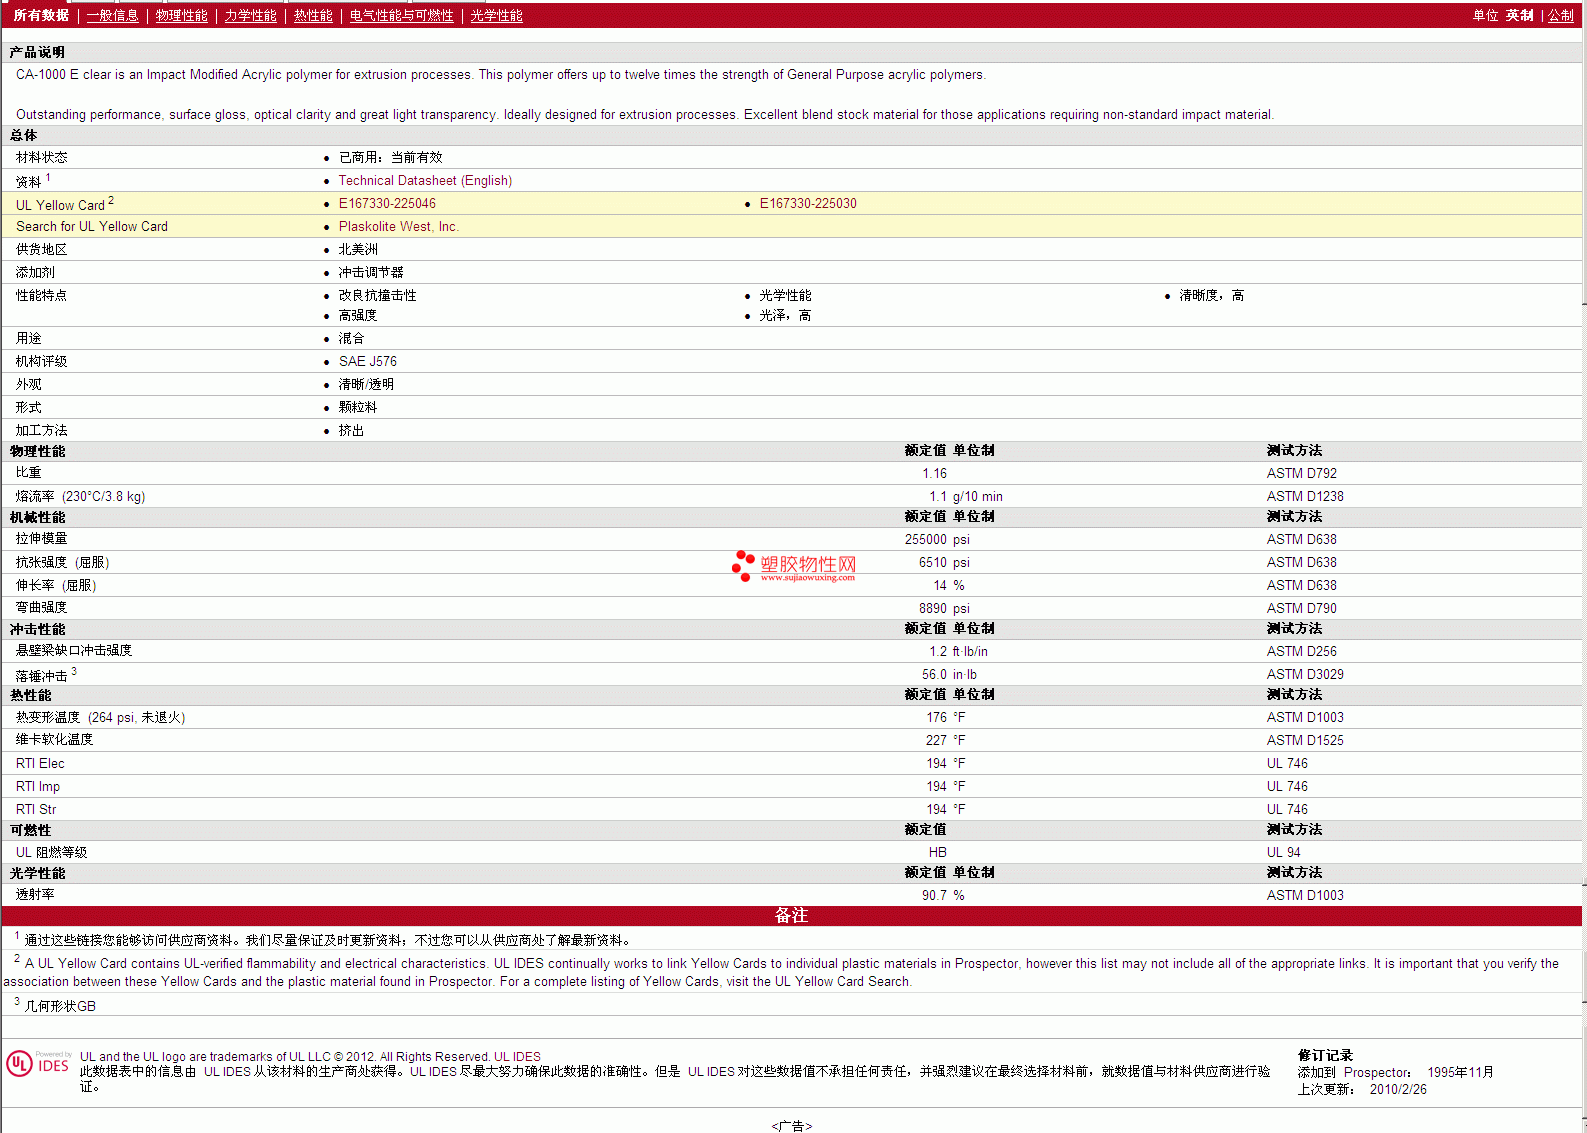Select drop weight impact value 56.0

[934, 674]
